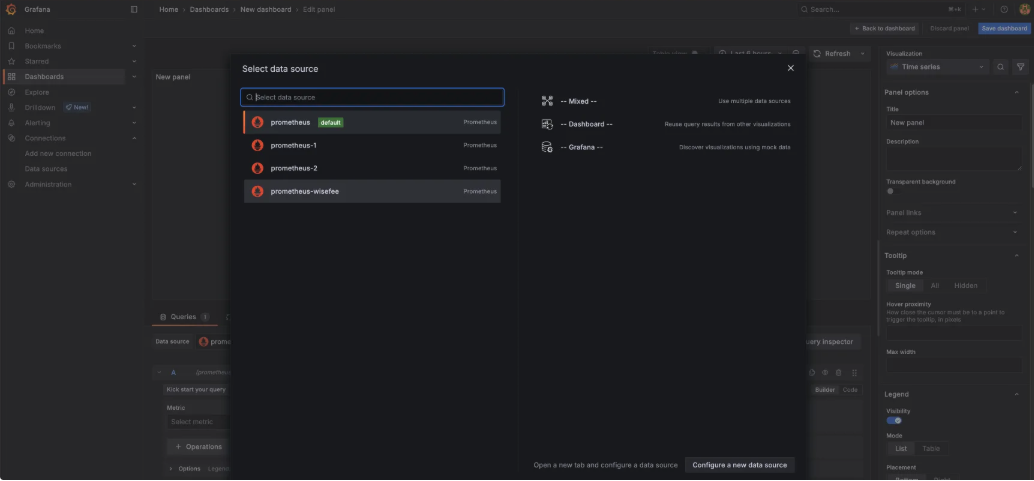
Task: Click the options filter funnel icon
Action: (x=1020, y=67)
